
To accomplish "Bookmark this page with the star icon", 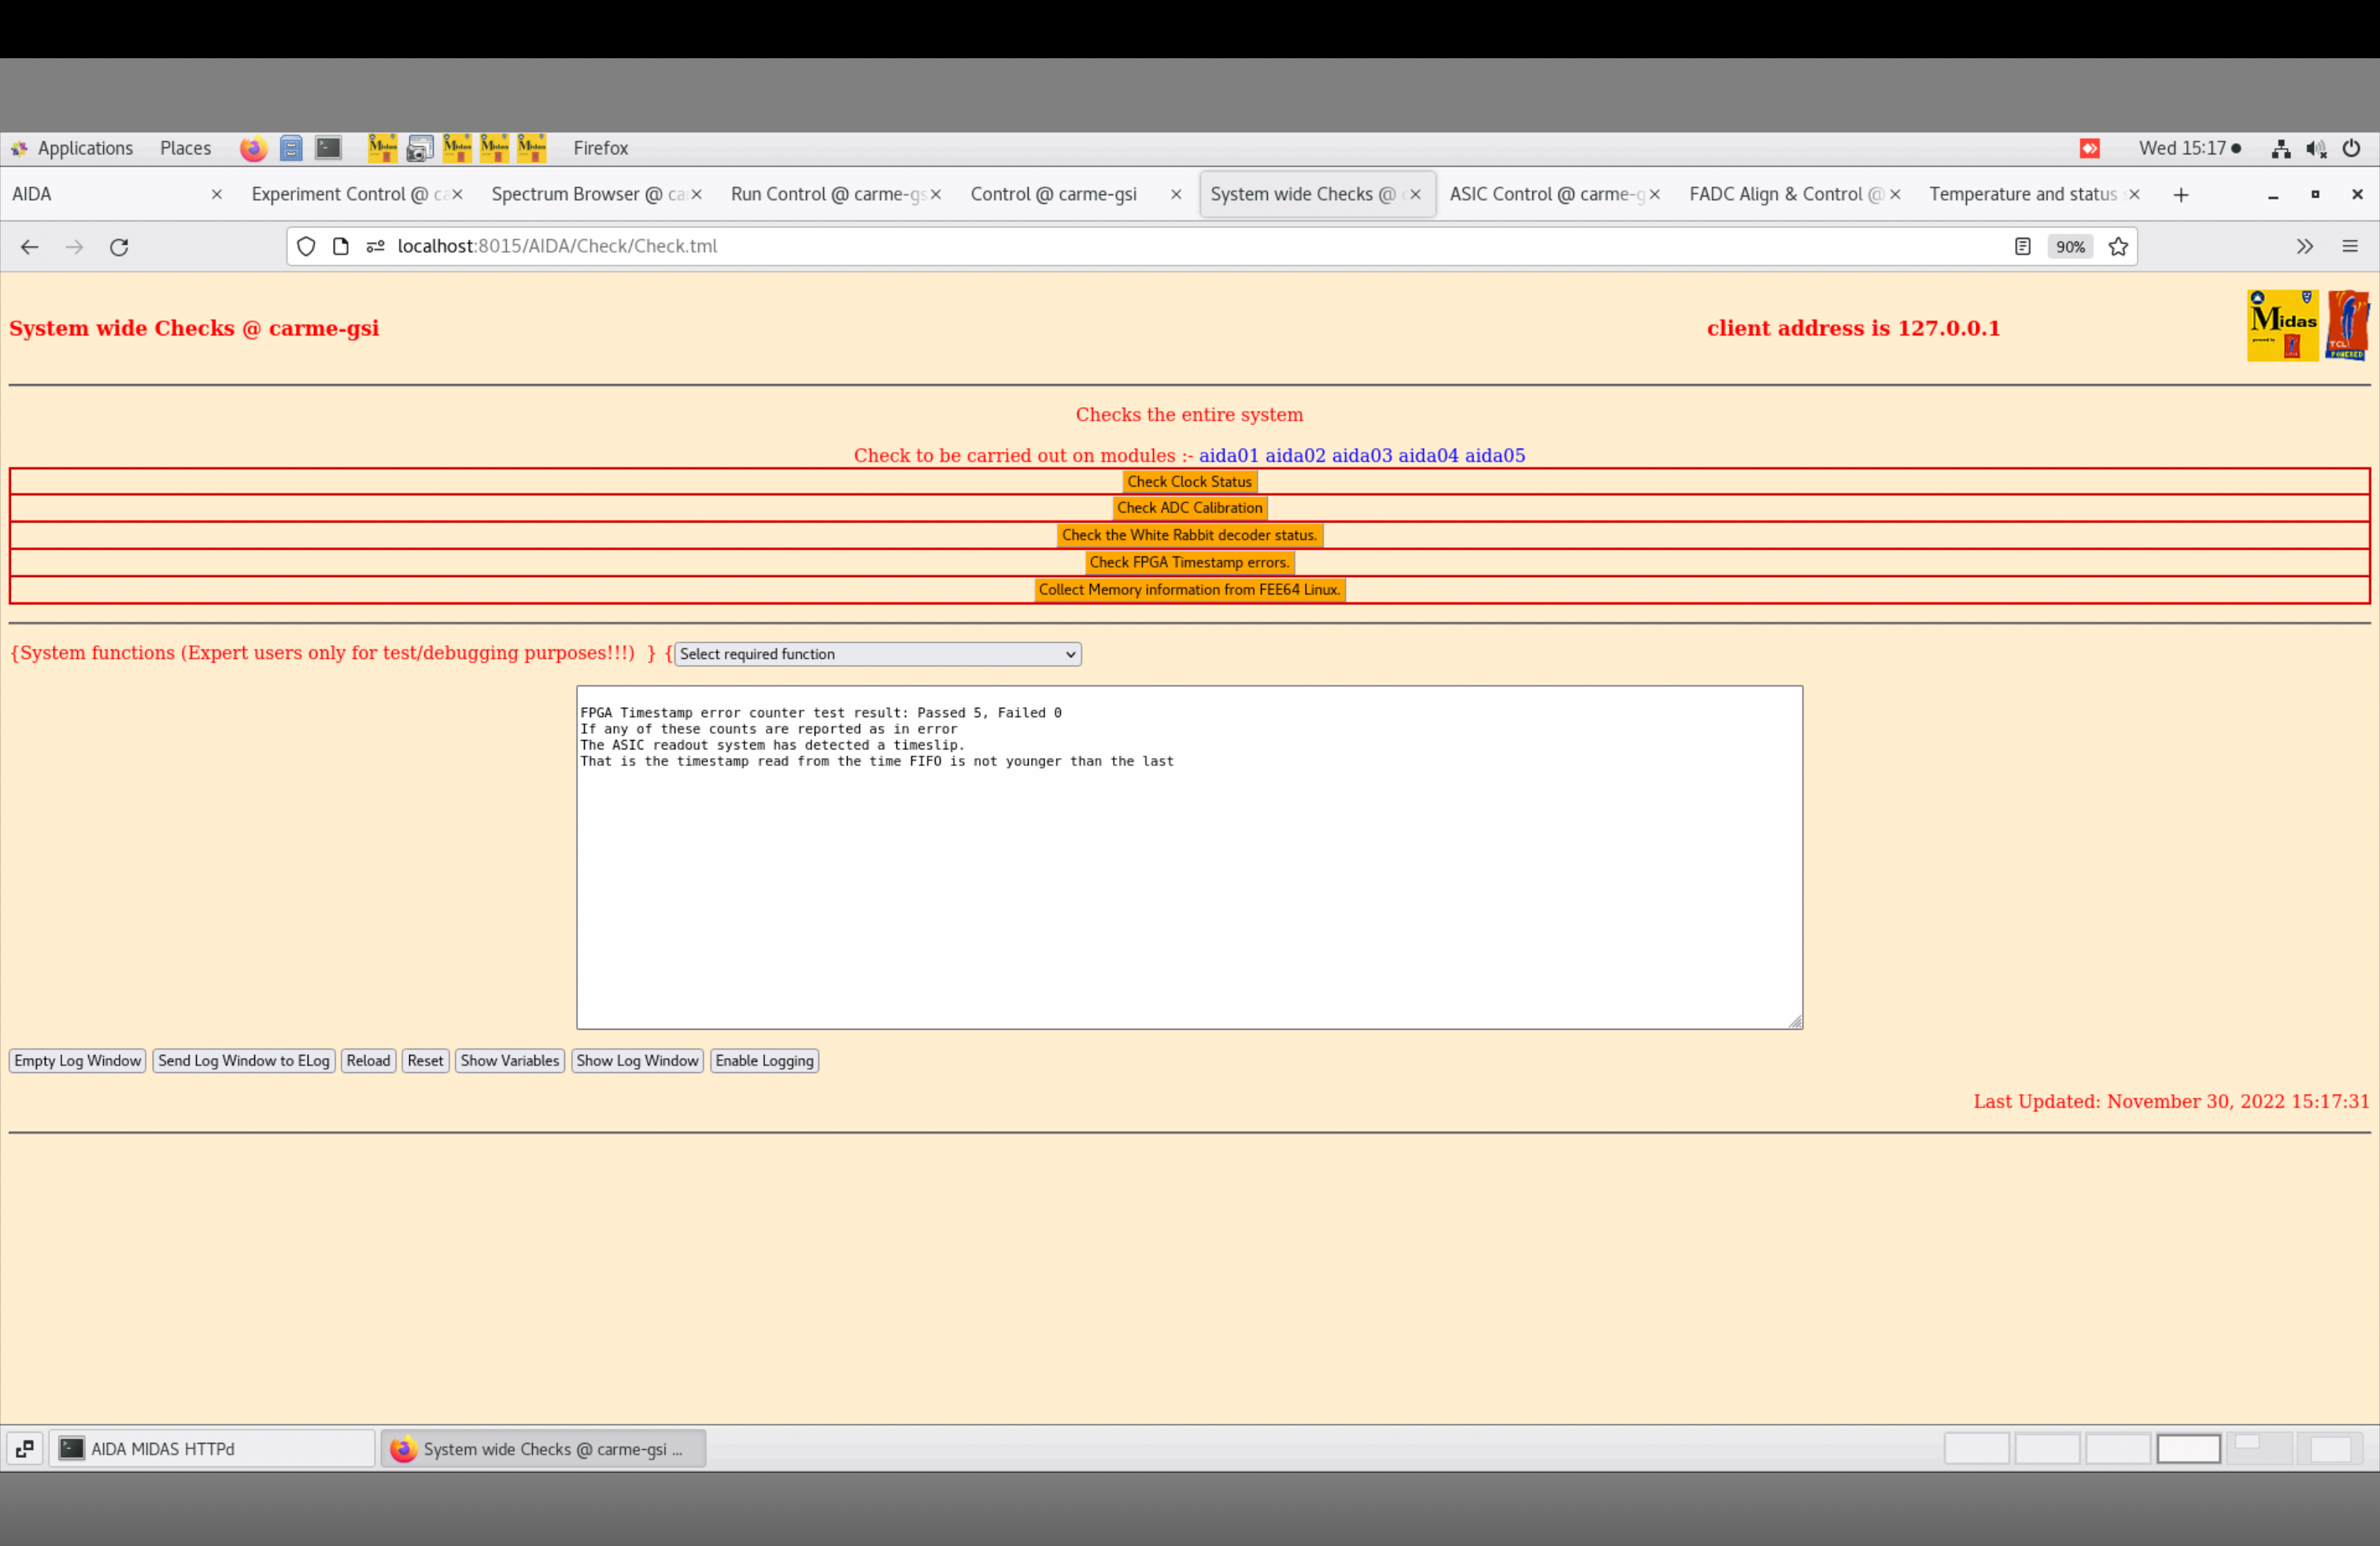I will pyautogui.click(x=2118, y=247).
